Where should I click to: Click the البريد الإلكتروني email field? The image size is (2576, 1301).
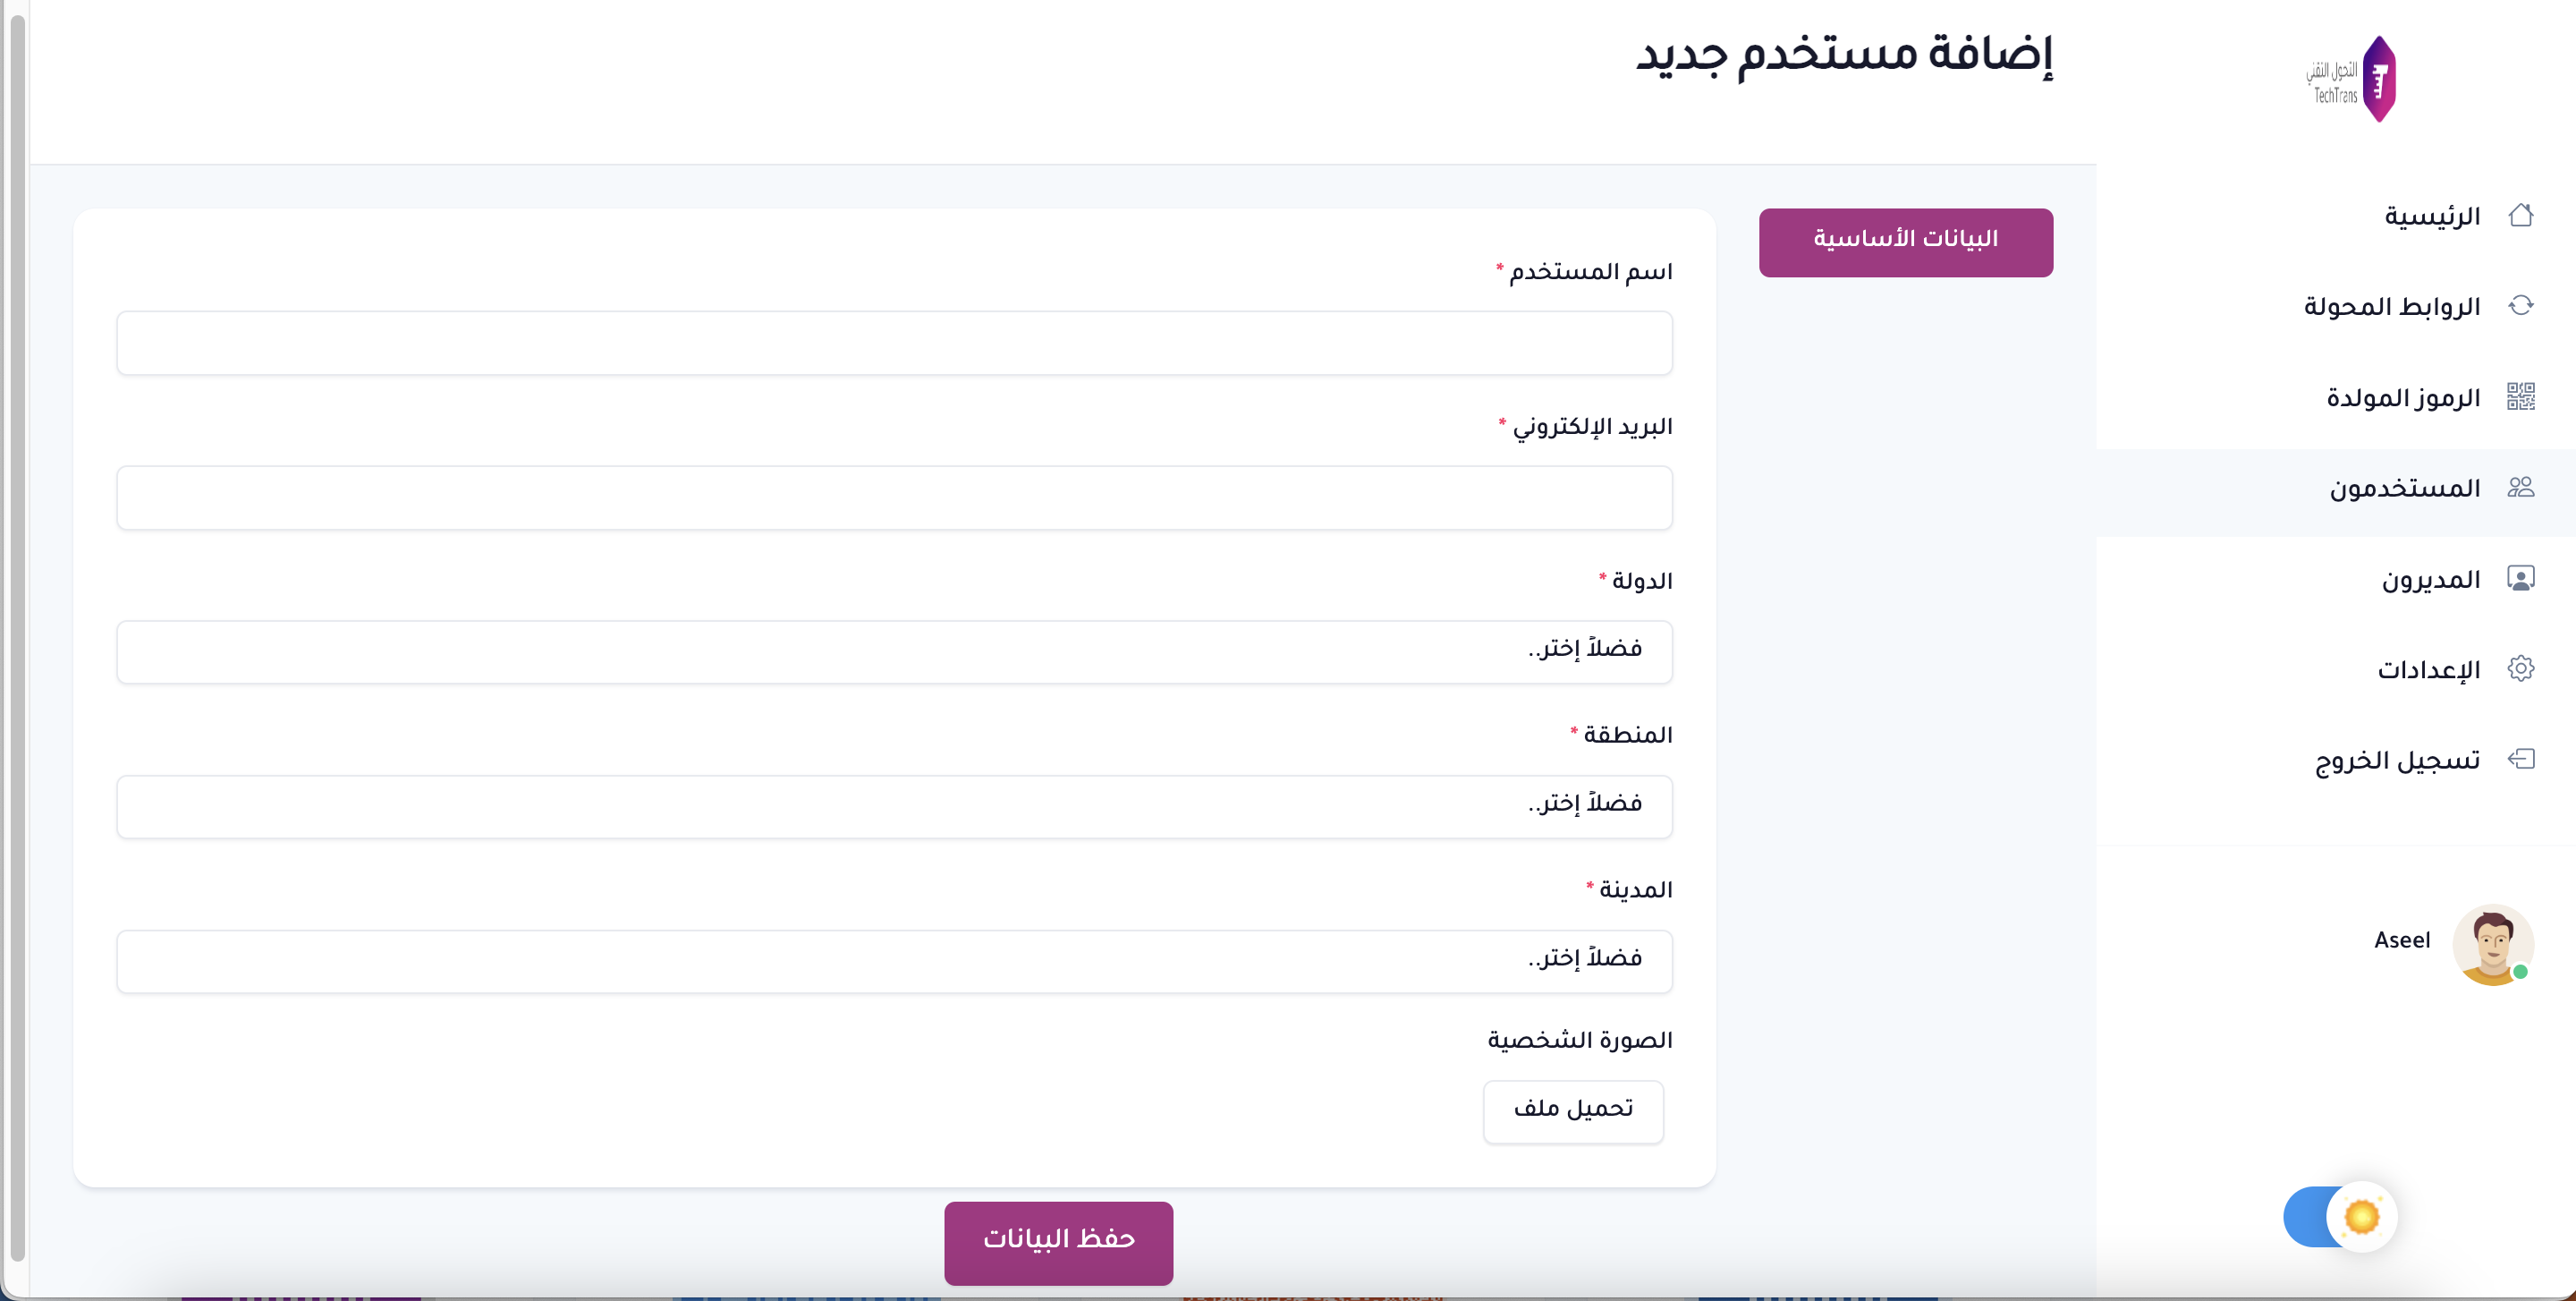coord(894,498)
